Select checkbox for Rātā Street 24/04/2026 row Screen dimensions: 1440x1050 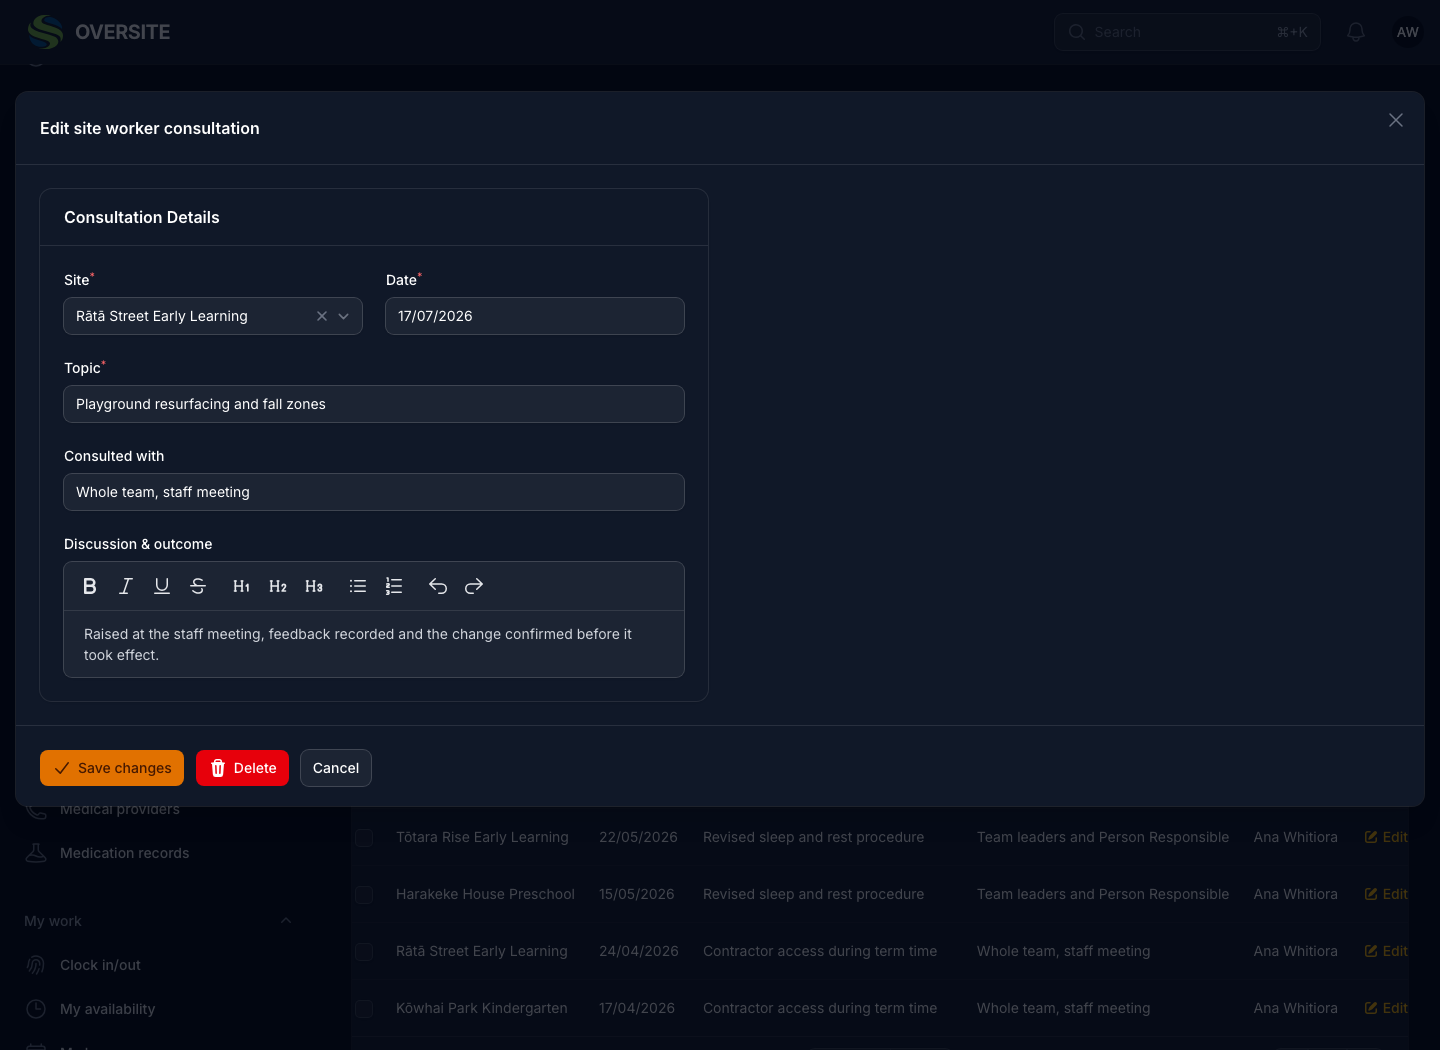click(364, 951)
